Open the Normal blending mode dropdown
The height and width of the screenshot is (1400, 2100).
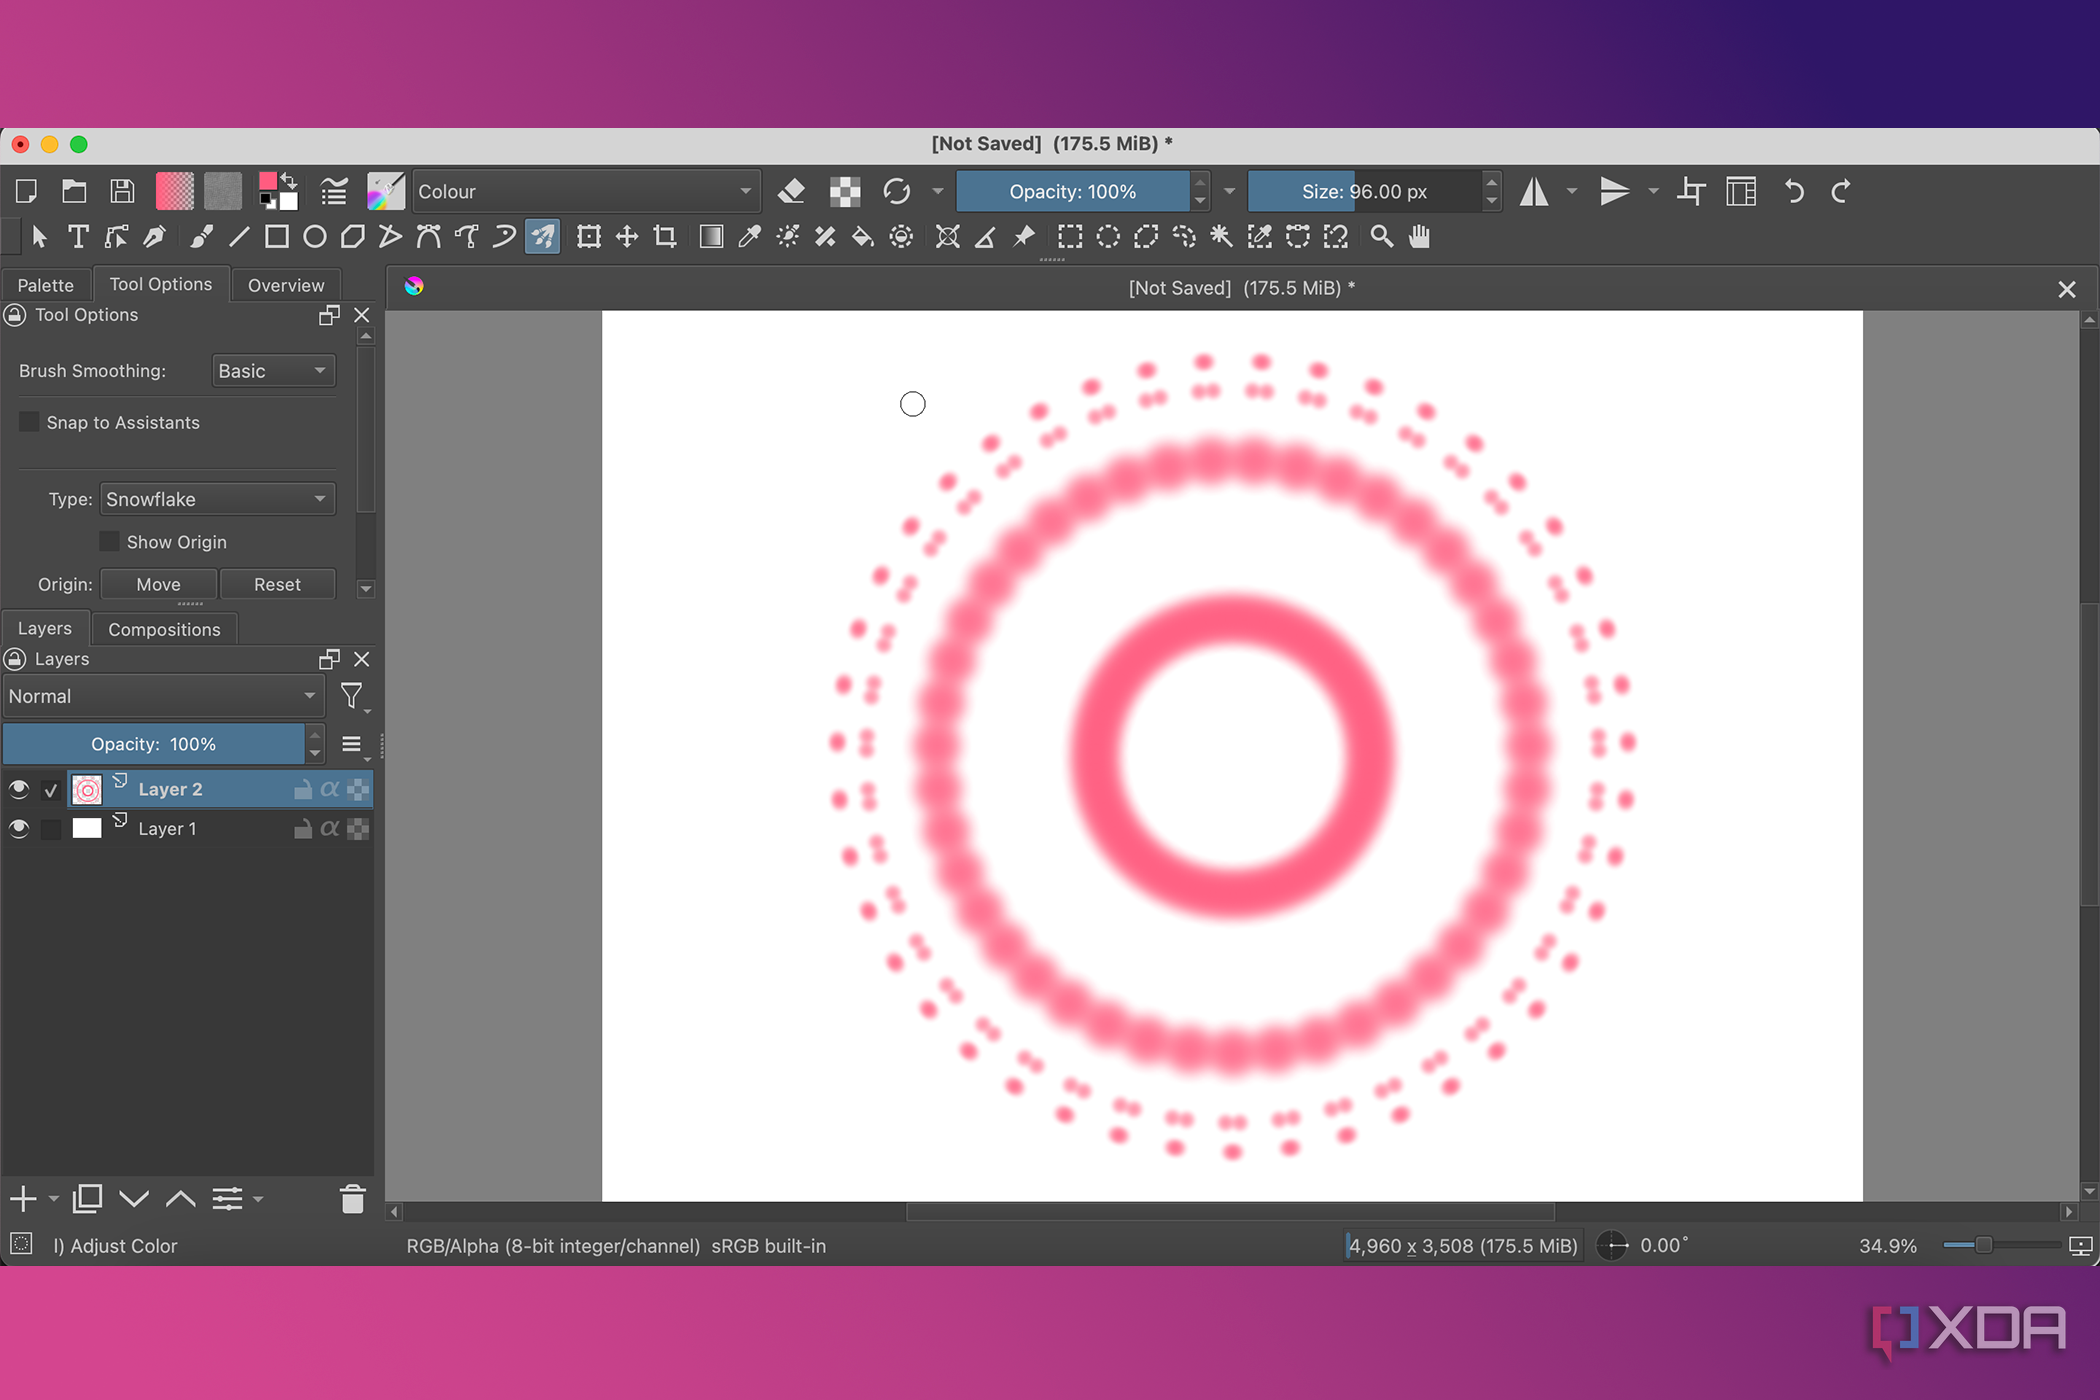(163, 696)
